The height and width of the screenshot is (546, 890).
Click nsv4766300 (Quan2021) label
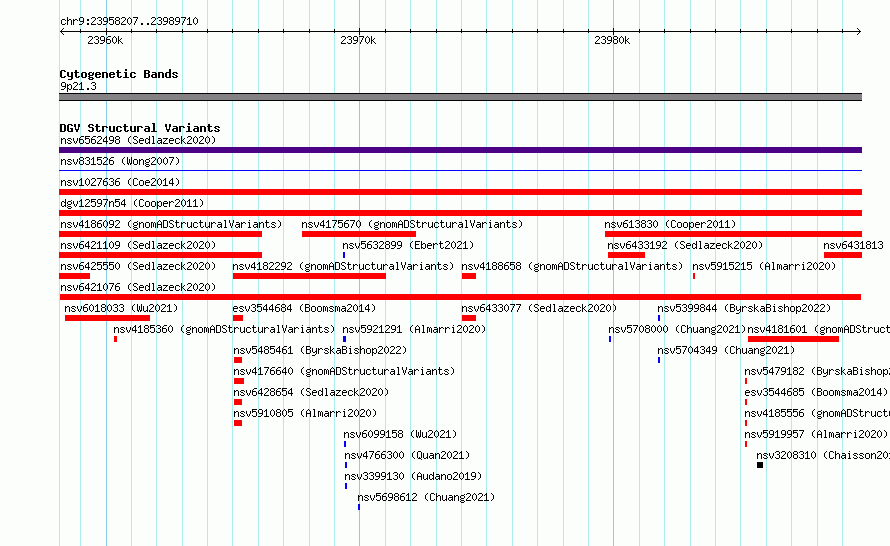tap(407, 455)
